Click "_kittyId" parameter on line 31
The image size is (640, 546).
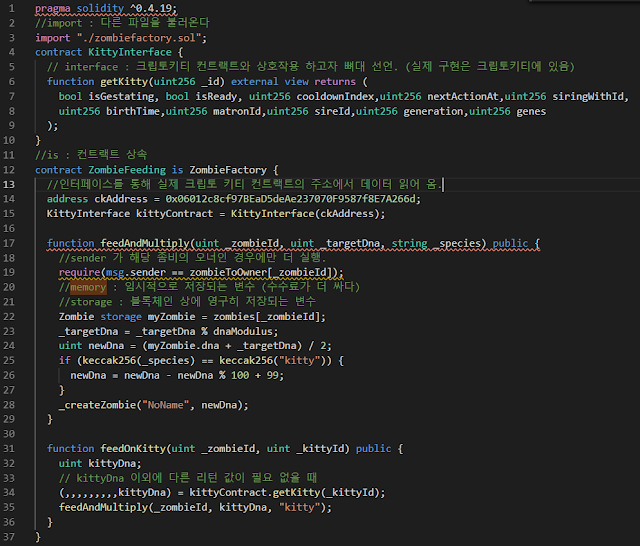pos(320,448)
